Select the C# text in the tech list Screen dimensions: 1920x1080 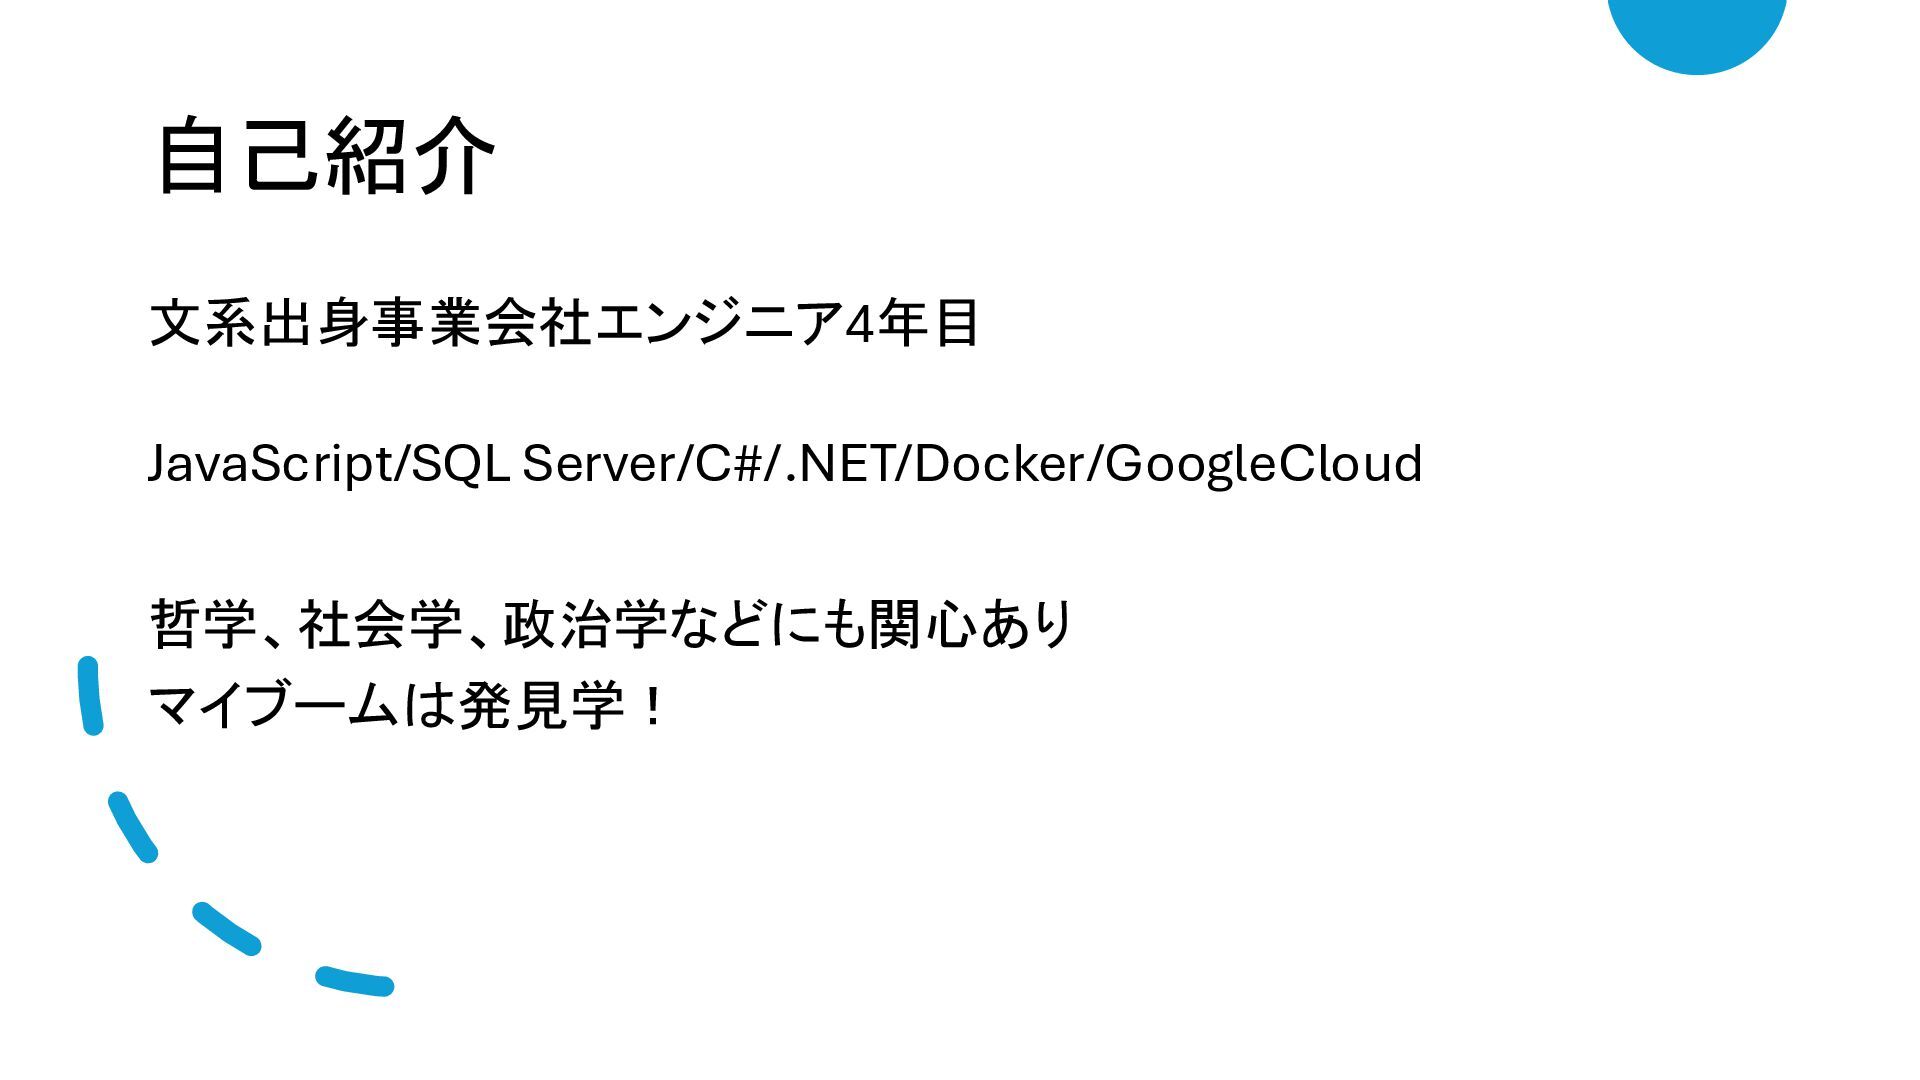tap(728, 464)
